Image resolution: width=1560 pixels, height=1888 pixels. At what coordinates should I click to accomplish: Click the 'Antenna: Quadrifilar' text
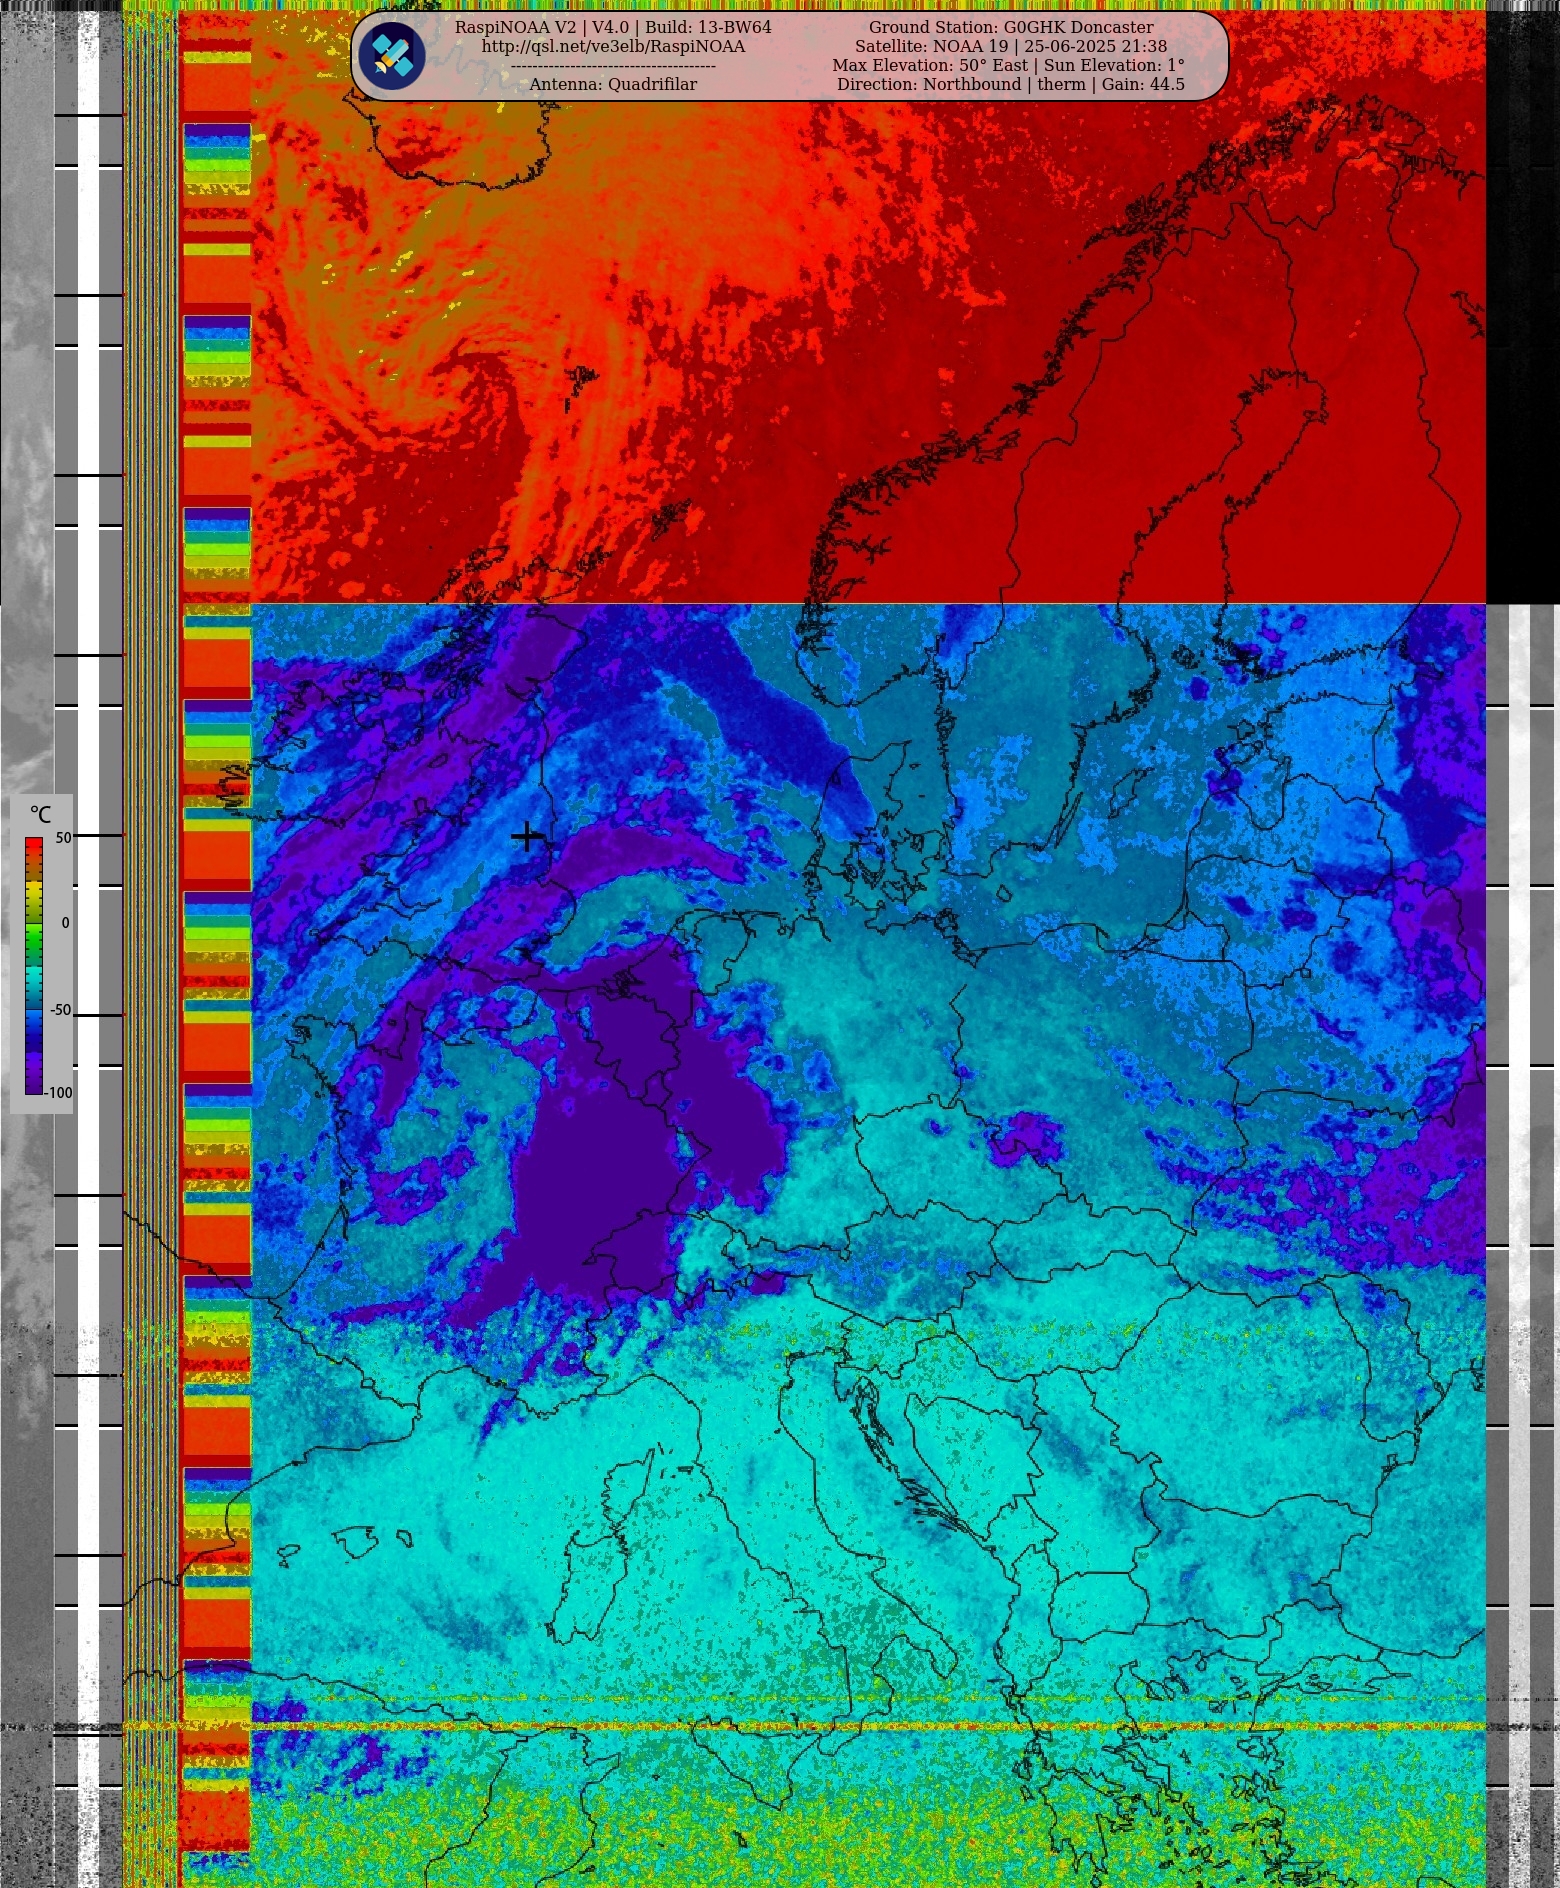[x=613, y=85]
